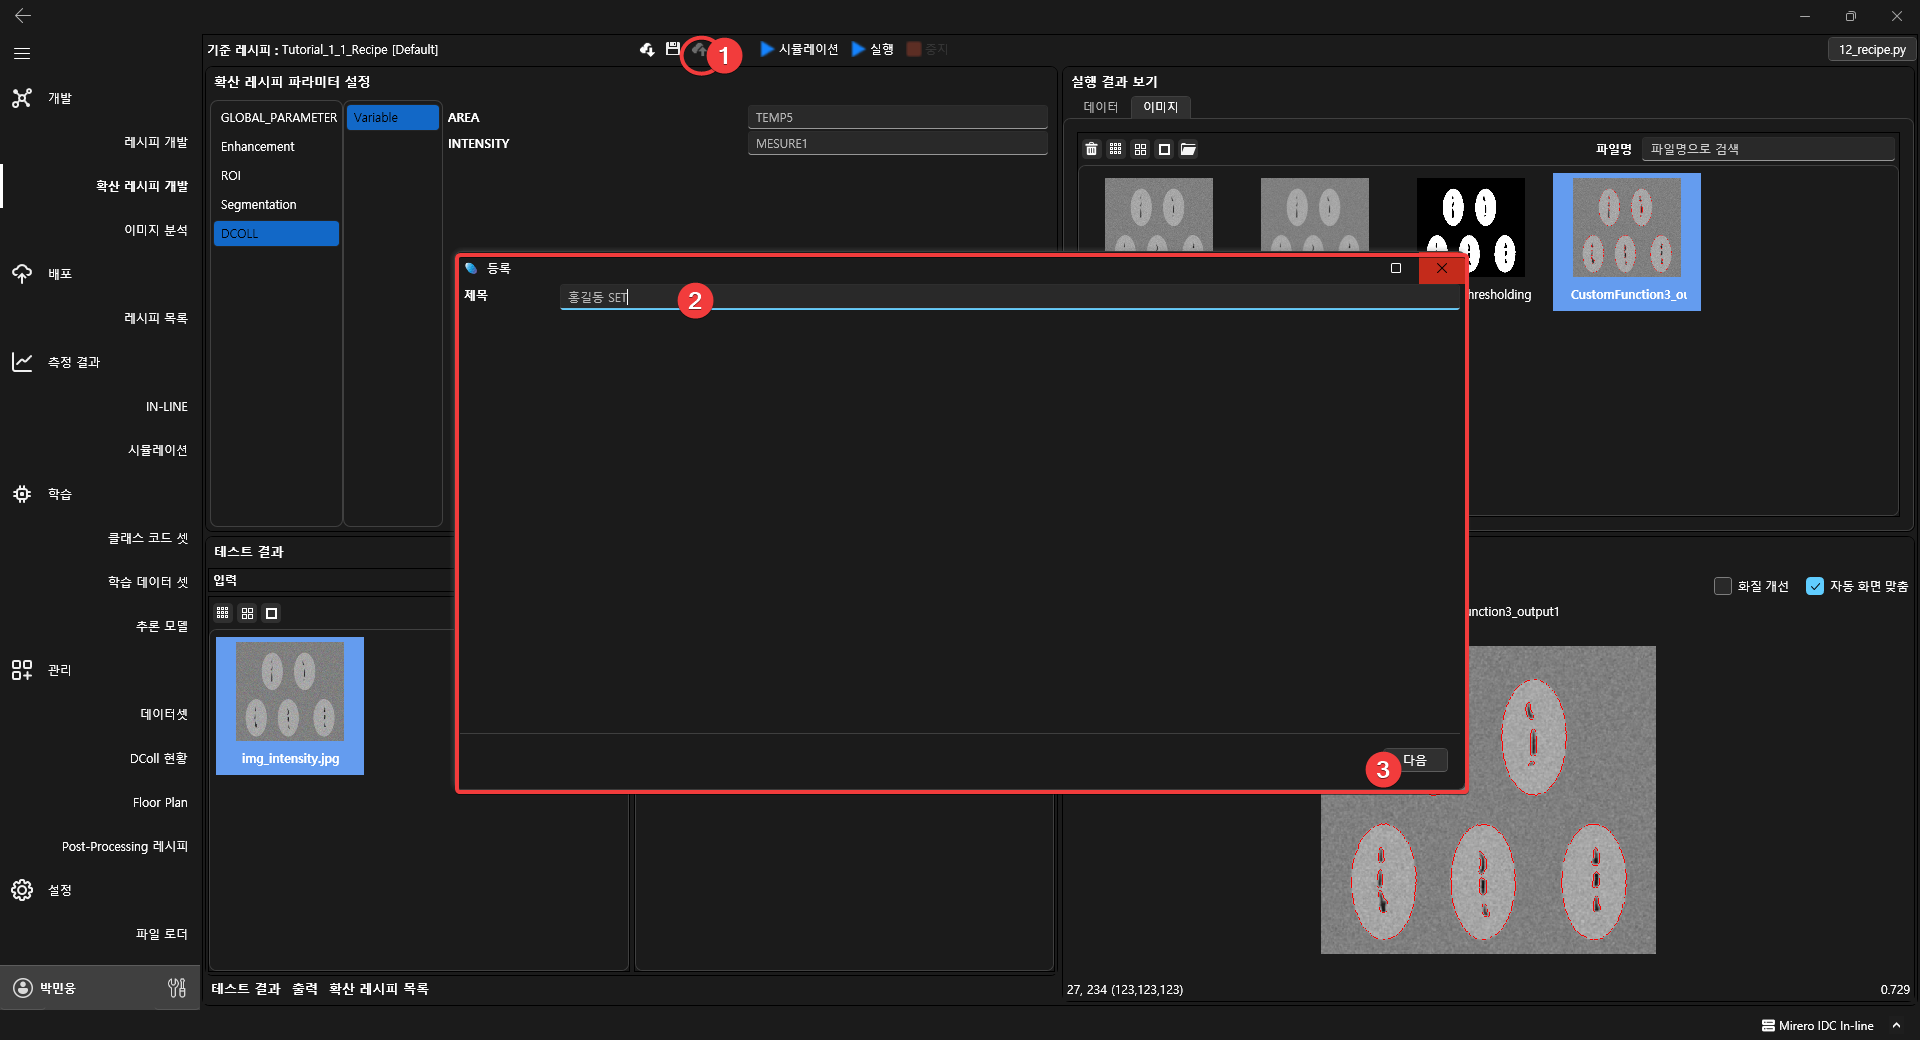The height and width of the screenshot is (1040, 1920).
Task: Open the 확산 레시피 목록 tab
Action: [x=378, y=989]
